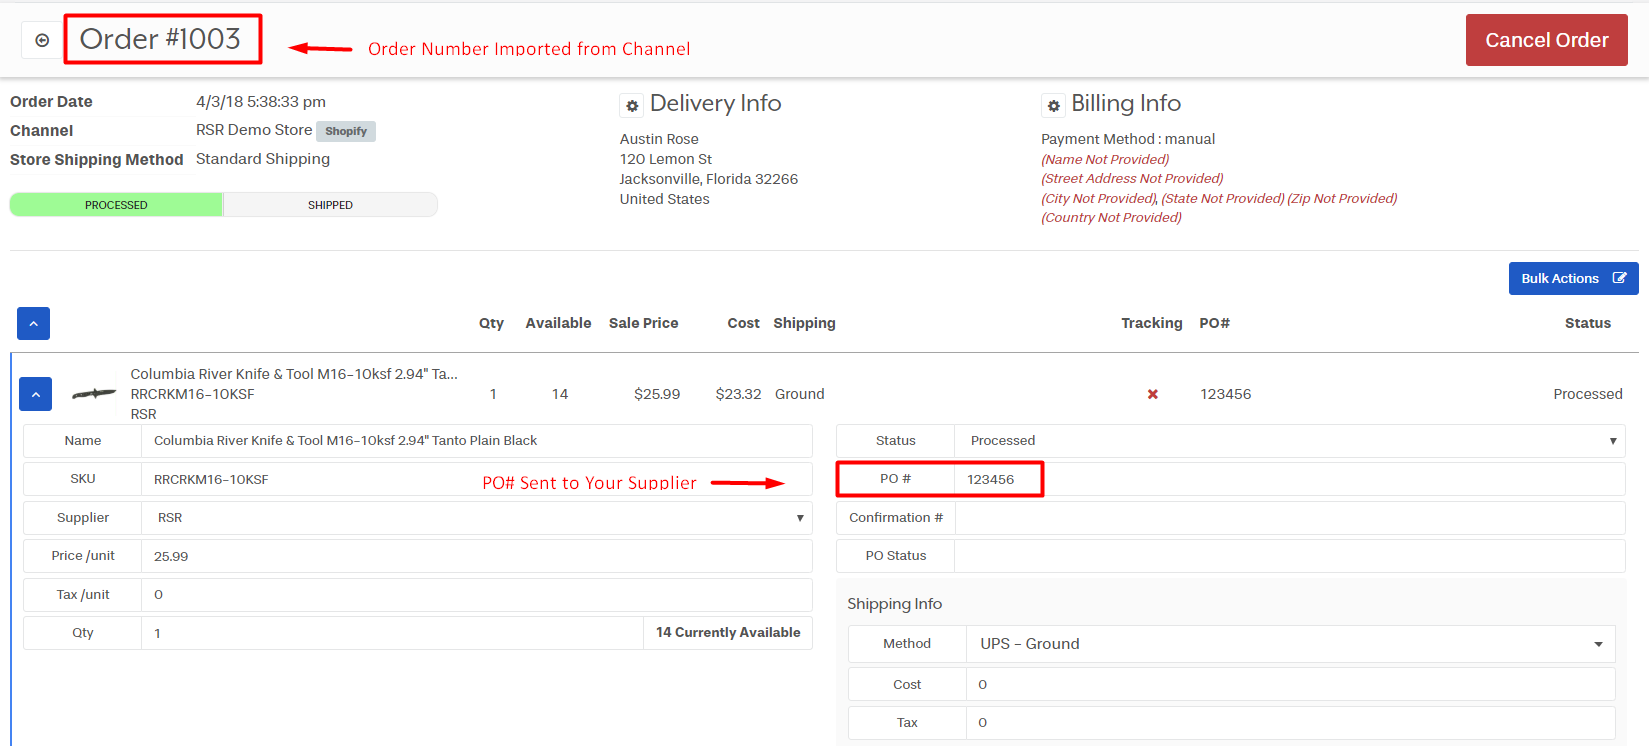Viewport: 1649px width, 746px height.
Task: Open the Delivery Info gear settings
Action: pos(632,106)
